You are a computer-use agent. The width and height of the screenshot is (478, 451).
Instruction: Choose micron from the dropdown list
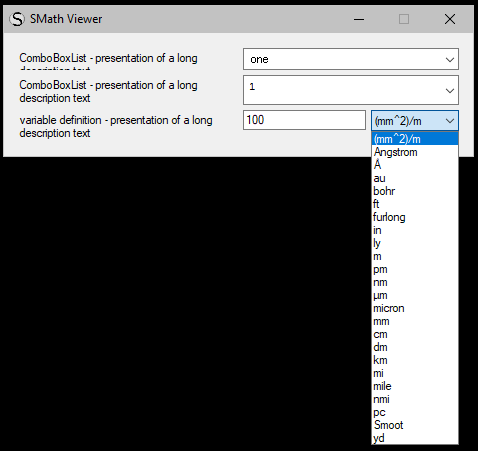pos(415,308)
